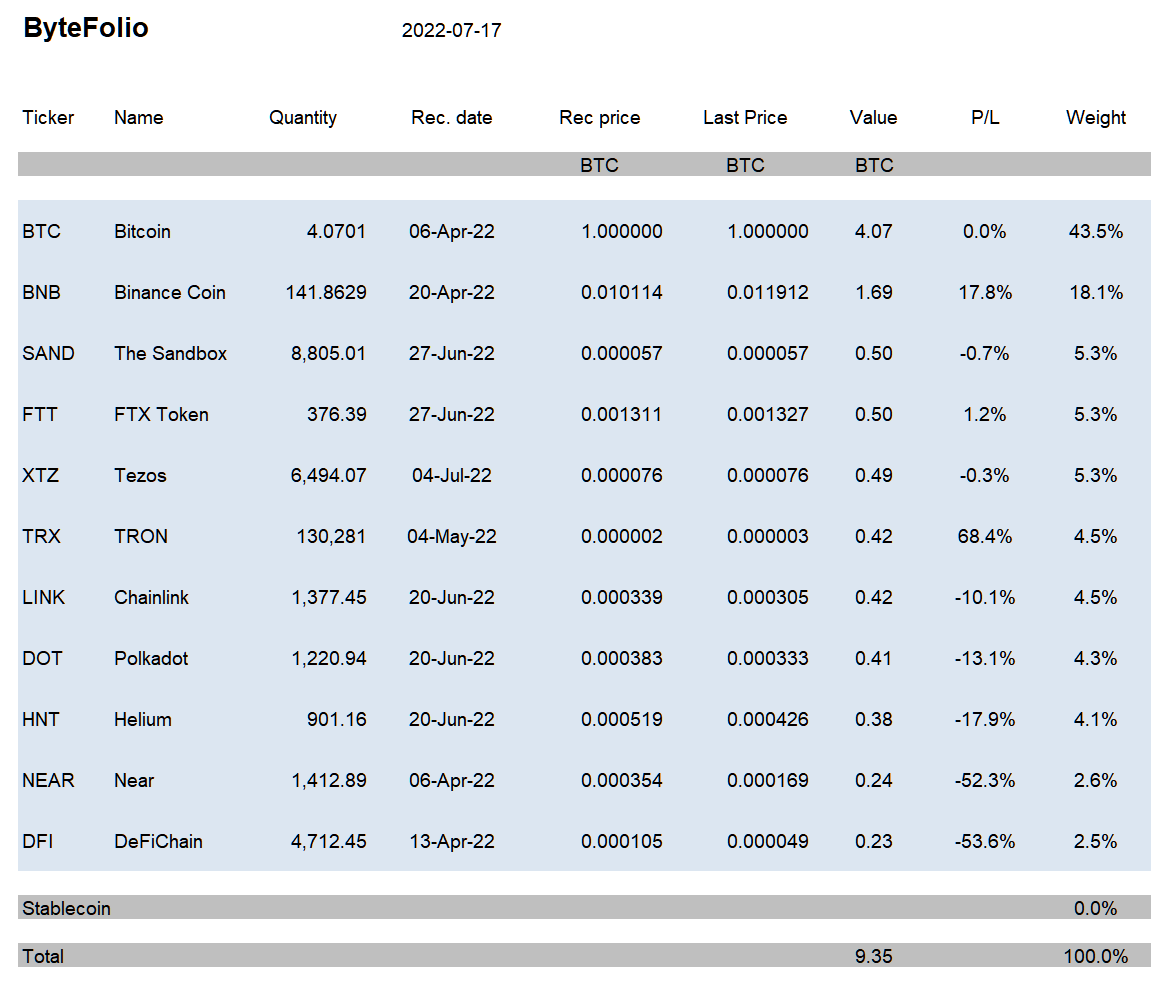
Task: Click TRX P/L value 68.4%
Action: [985, 536]
